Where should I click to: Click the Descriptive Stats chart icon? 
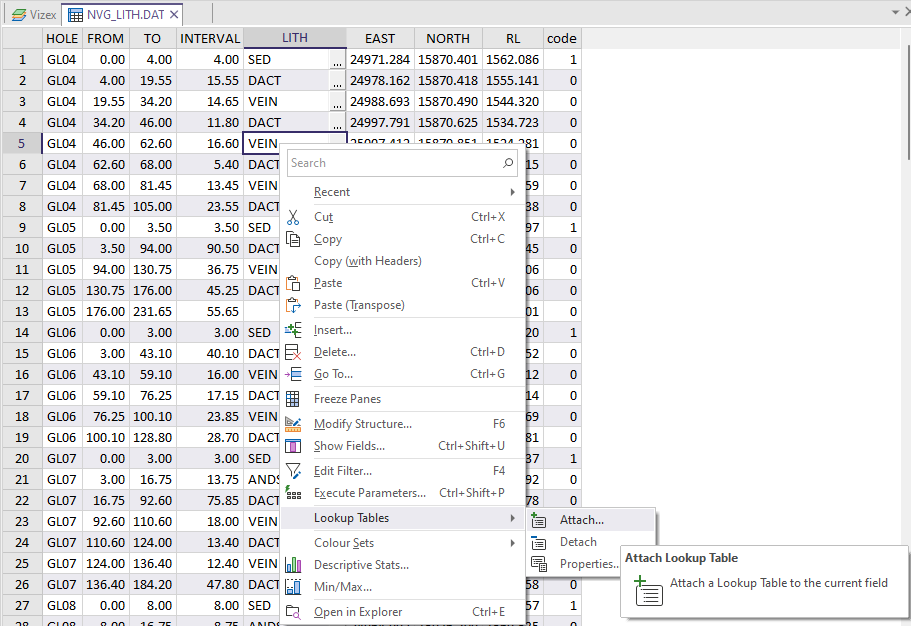pos(293,565)
